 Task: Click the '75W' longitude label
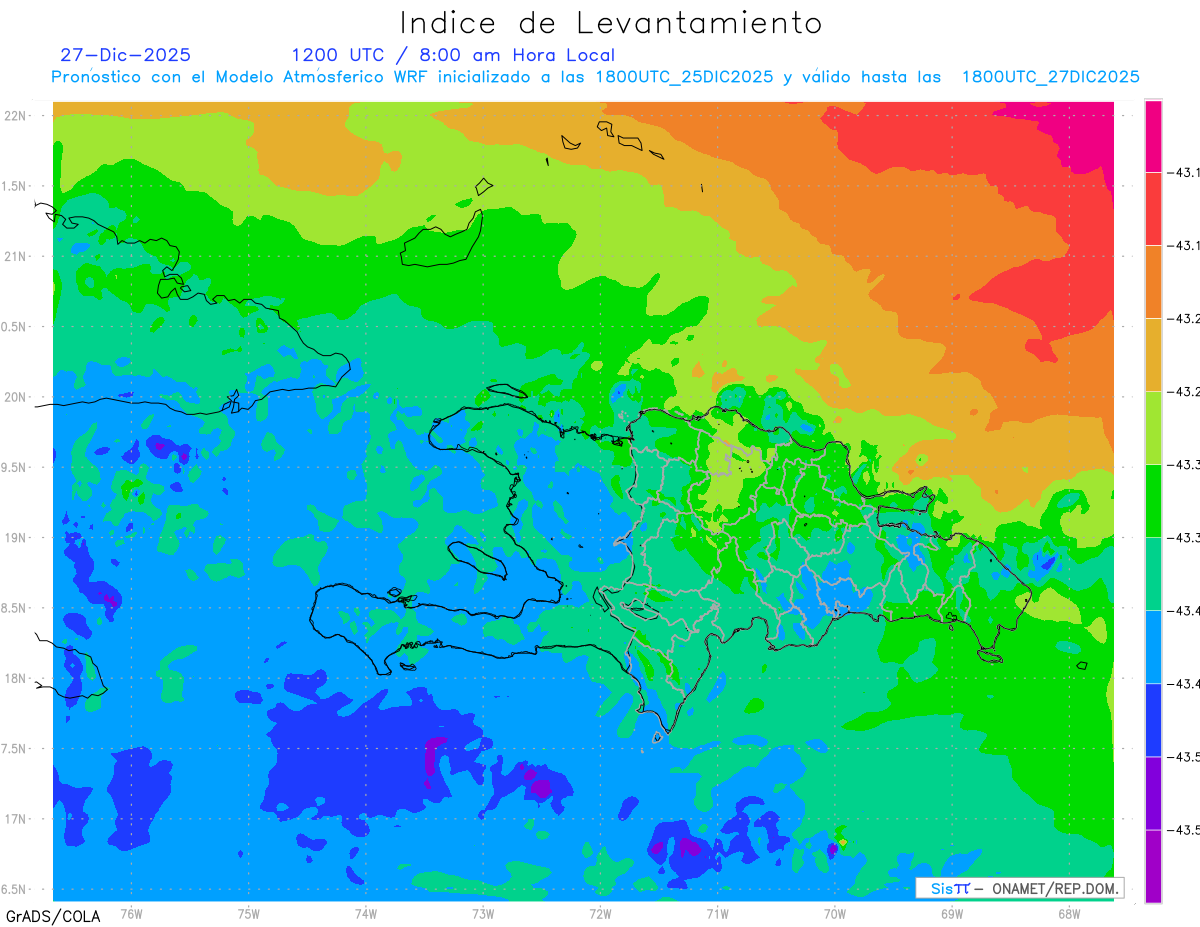click(x=248, y=913)
